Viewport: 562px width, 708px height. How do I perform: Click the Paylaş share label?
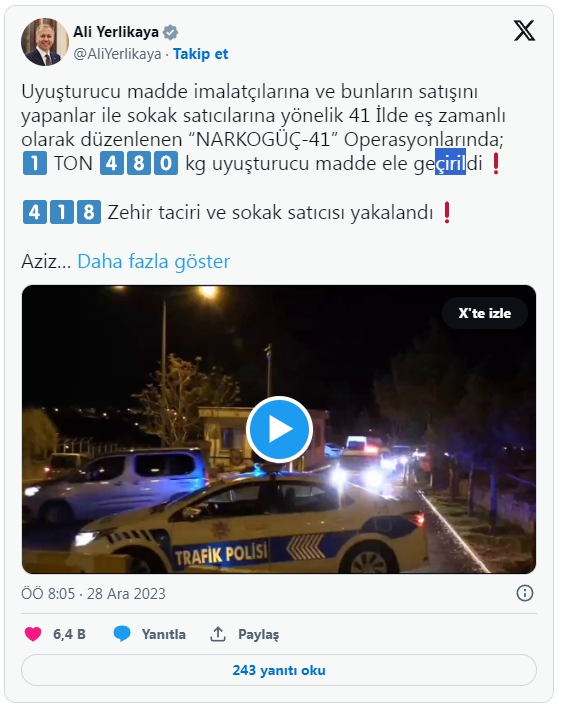click(x=259, y=634)
